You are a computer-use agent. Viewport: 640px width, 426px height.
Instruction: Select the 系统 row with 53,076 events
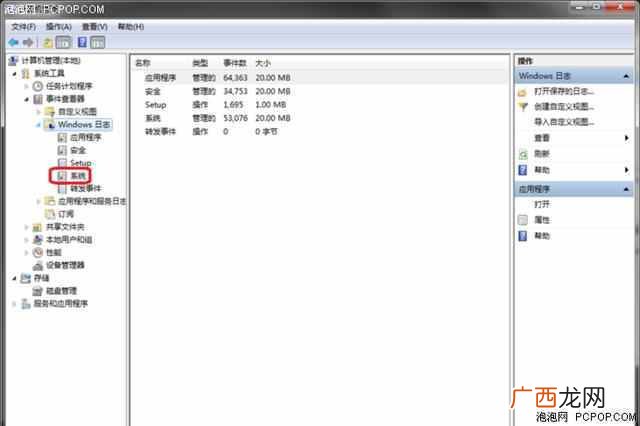click(320, 118)
